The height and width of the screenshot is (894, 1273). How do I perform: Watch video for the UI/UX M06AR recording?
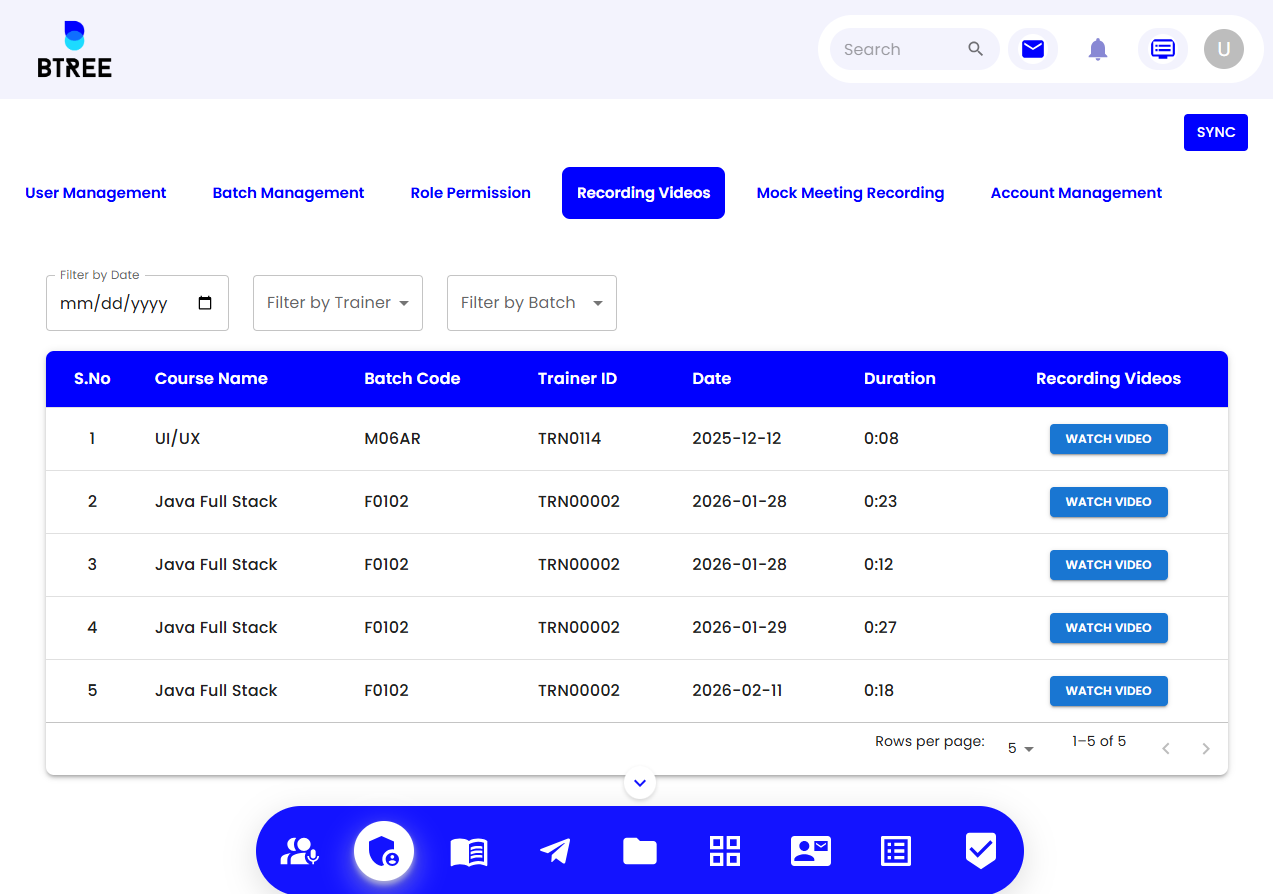(x=1108, y=439)
